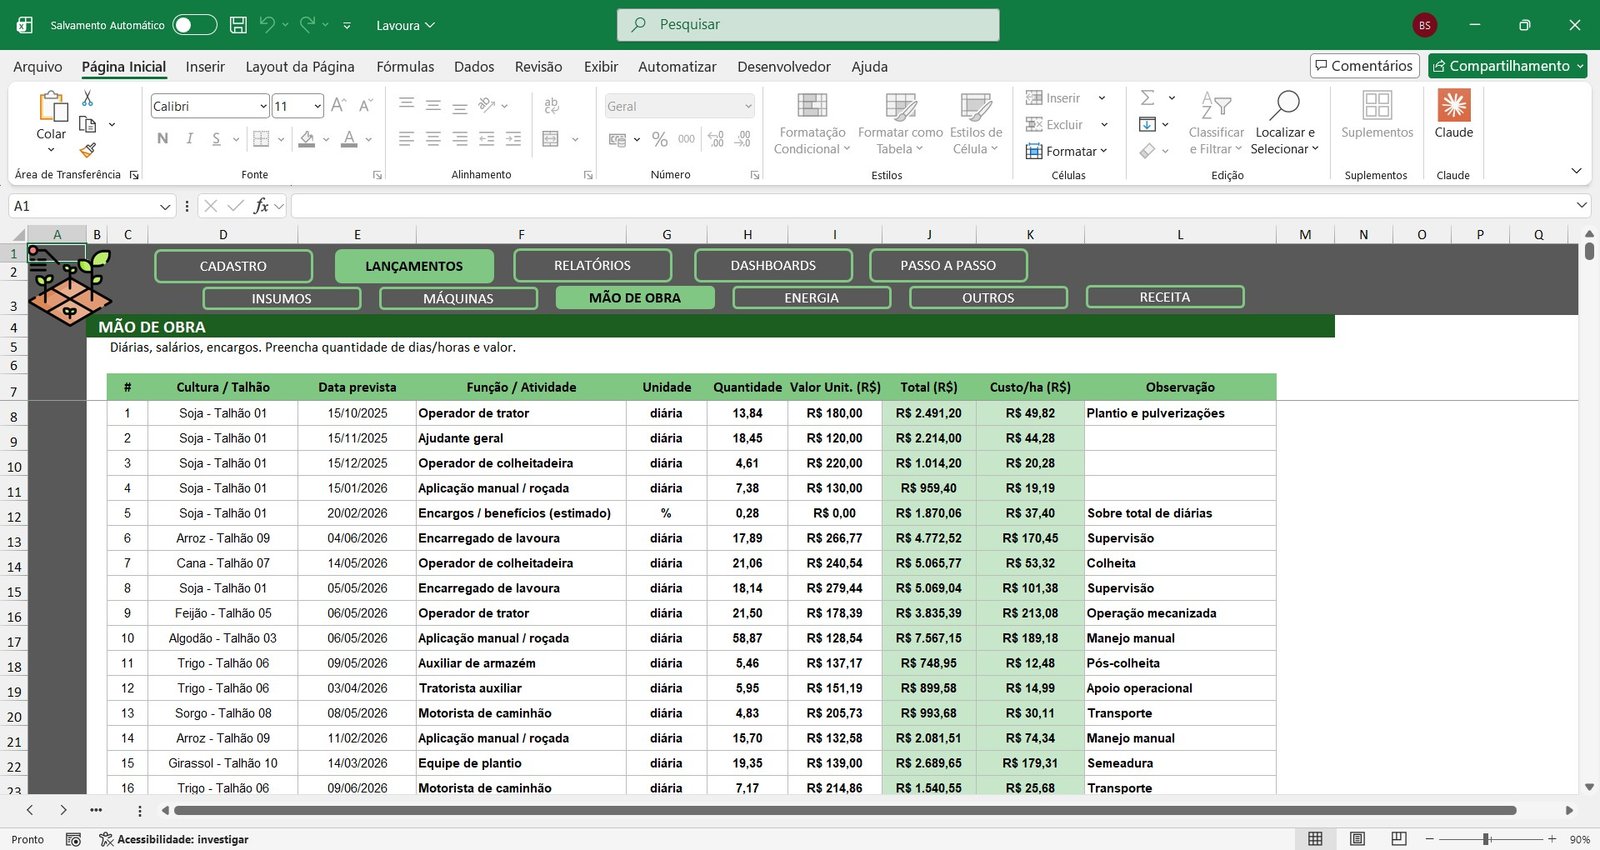Toggle middle vertical alignment

433,105
